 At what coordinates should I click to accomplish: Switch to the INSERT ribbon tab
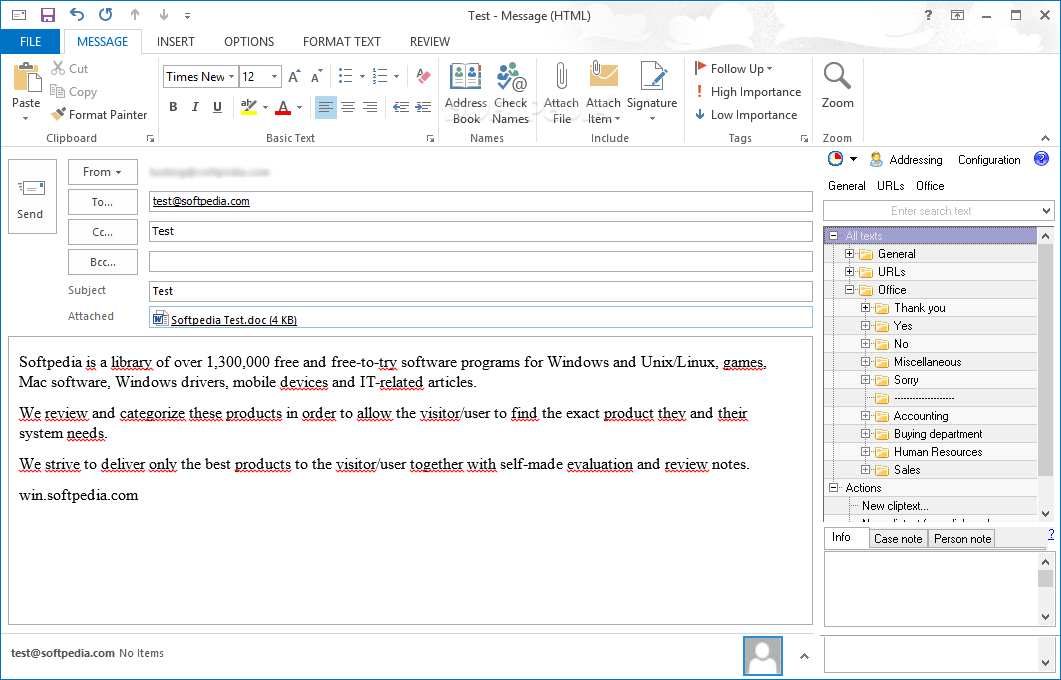(x=176, y=42)
